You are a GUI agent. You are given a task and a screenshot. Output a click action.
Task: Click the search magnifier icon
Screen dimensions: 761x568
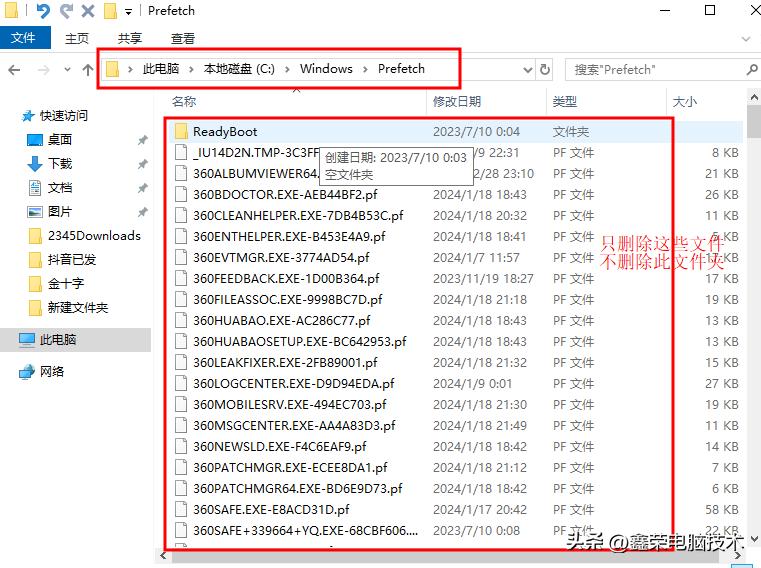752,70
